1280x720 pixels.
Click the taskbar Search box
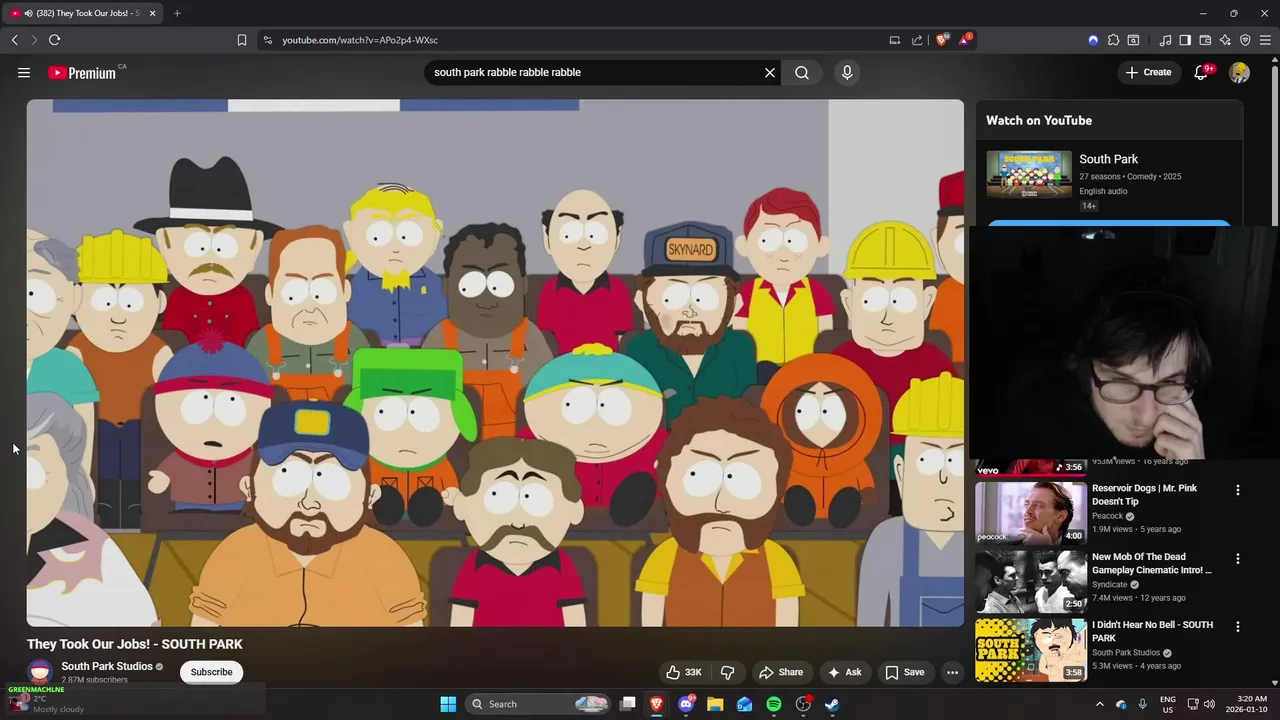[x=538, y=704]
